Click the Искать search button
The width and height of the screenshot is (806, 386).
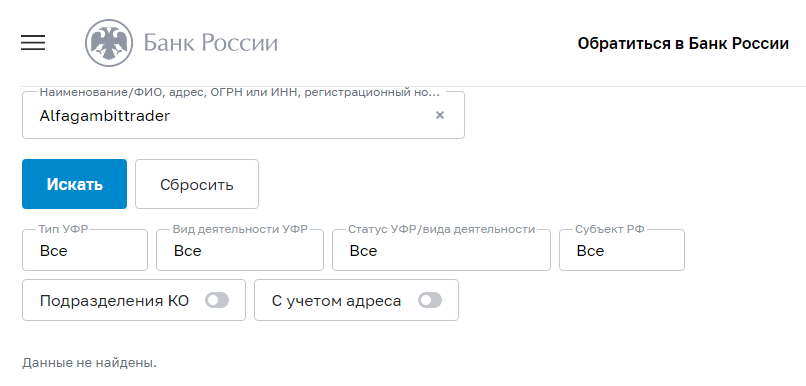pos(75,184)
